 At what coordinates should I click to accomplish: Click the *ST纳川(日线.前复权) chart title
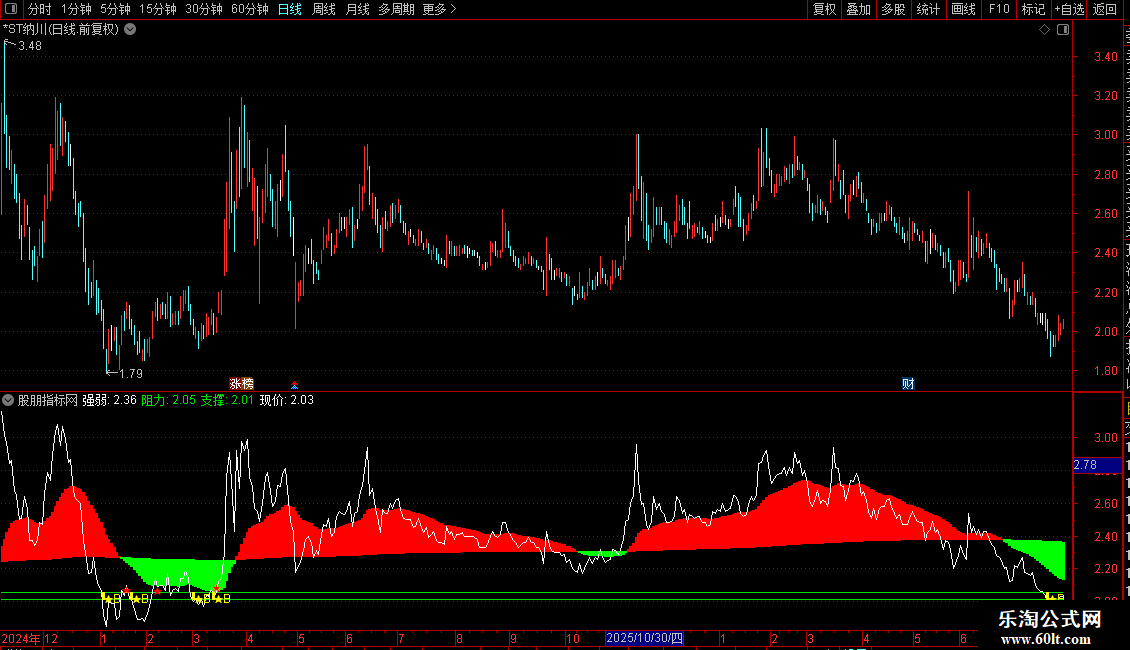coord(61,29)
